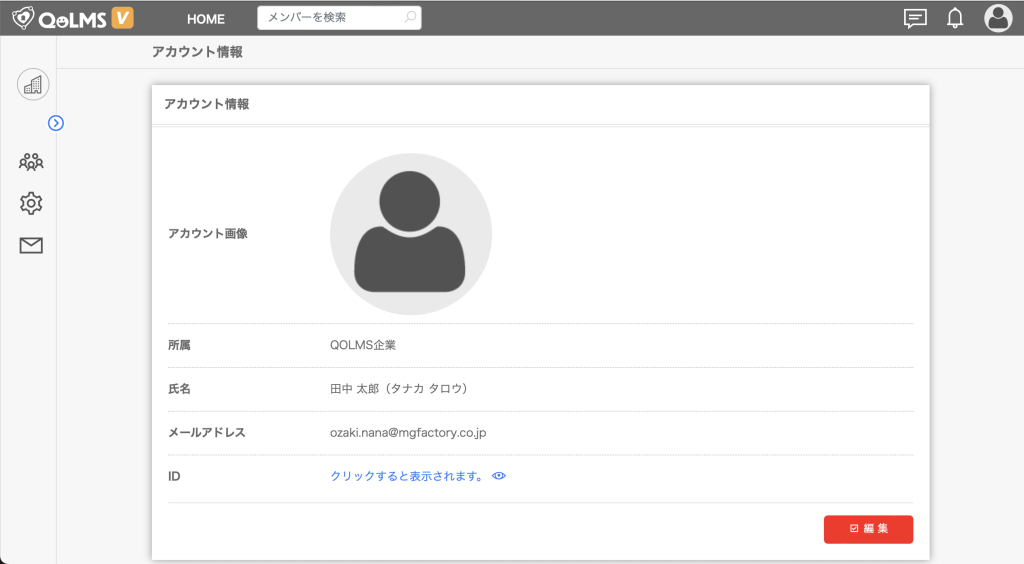Open settings via the gear icon
This screenshot has width=1024, height=564.
pos(31,203)
